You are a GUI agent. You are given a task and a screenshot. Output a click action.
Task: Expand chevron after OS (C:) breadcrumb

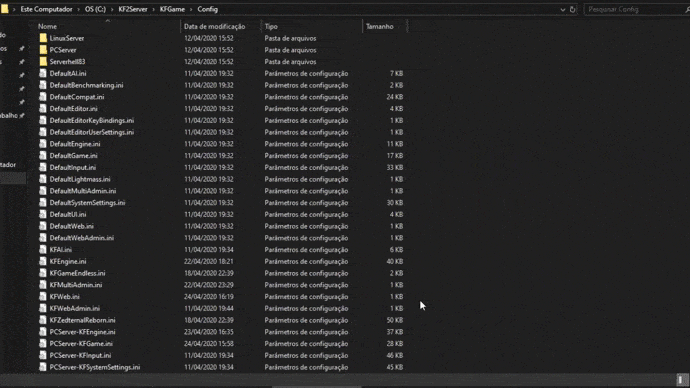[112, 9]
